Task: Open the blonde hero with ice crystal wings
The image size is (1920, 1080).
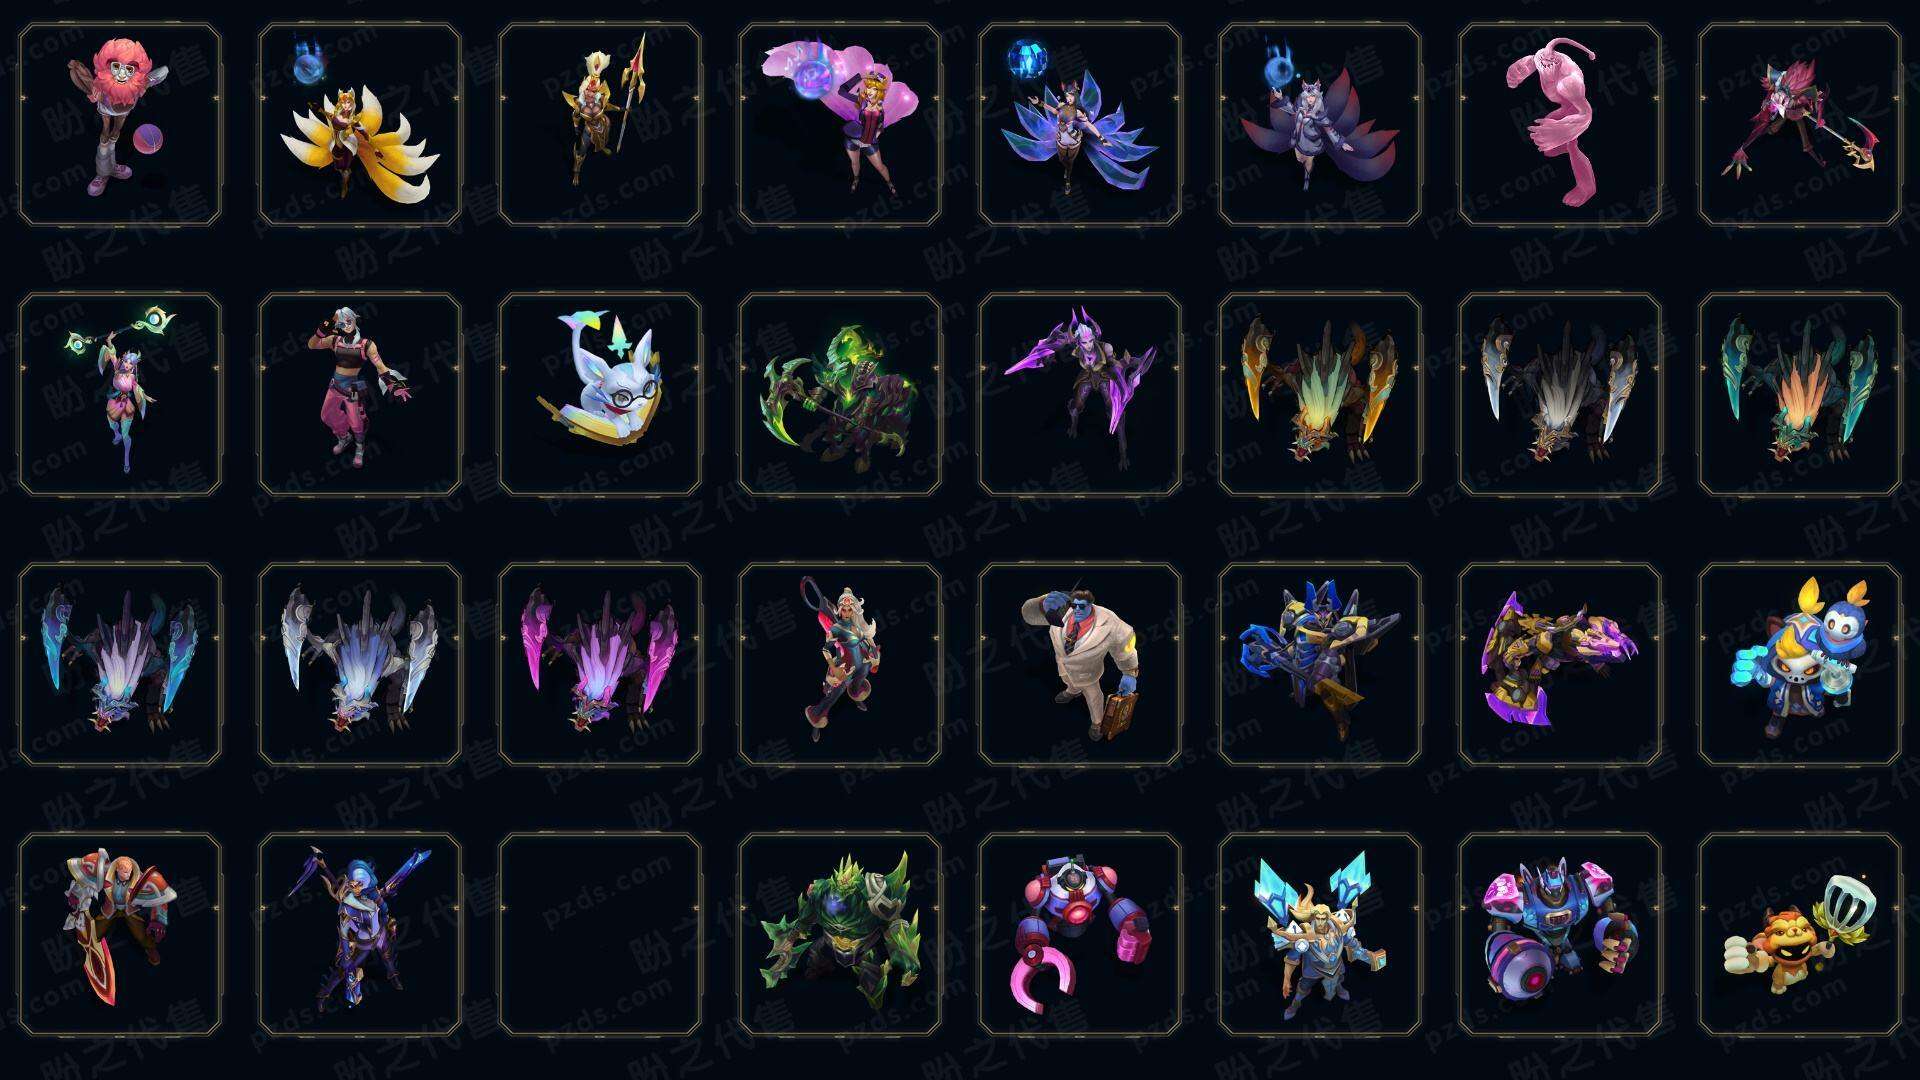Action: pos(1320,934)
